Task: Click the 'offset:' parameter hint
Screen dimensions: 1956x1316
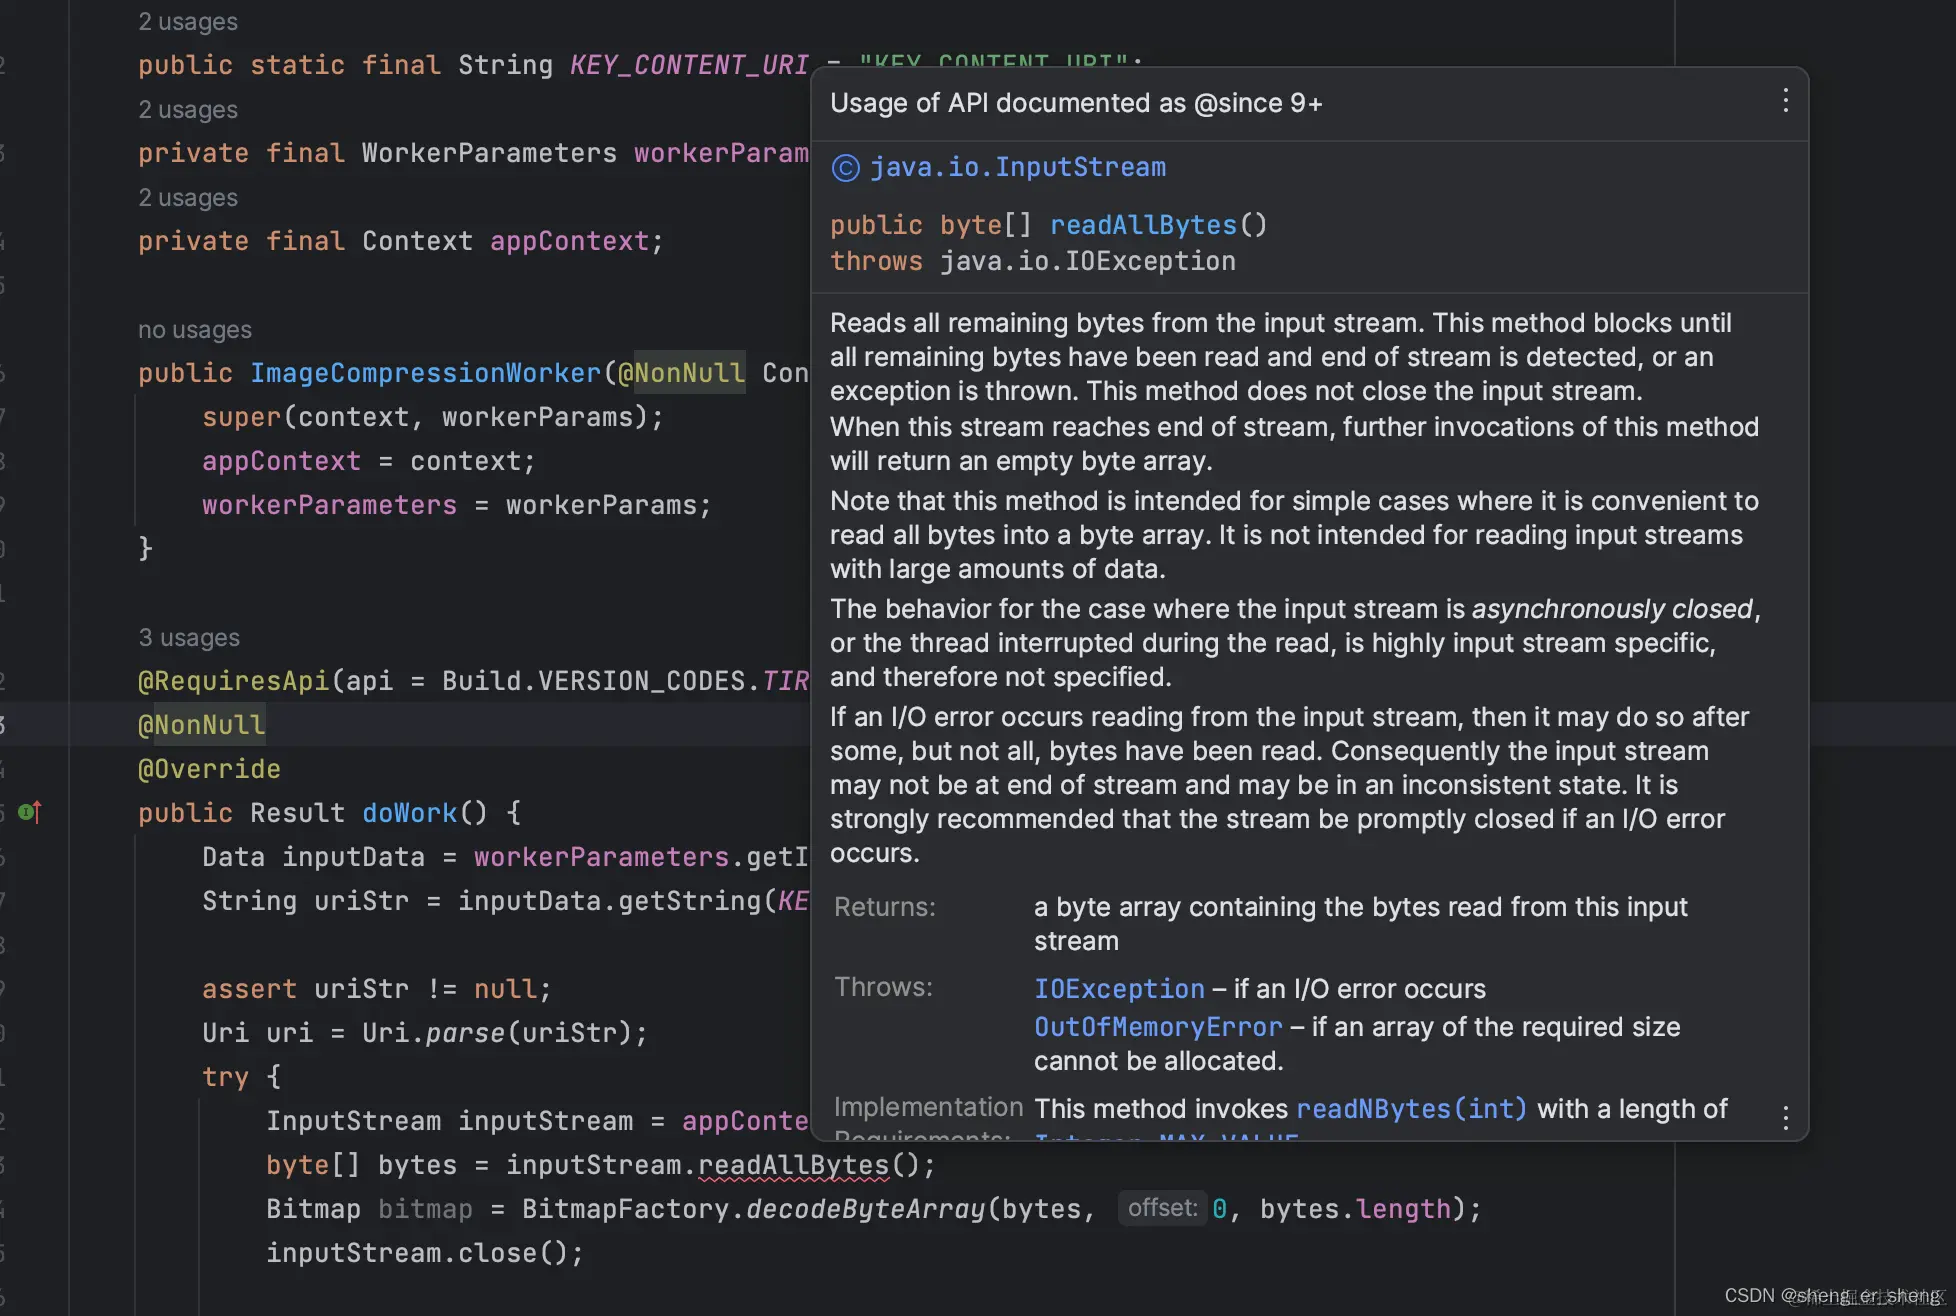Action: (1162, 1208)
